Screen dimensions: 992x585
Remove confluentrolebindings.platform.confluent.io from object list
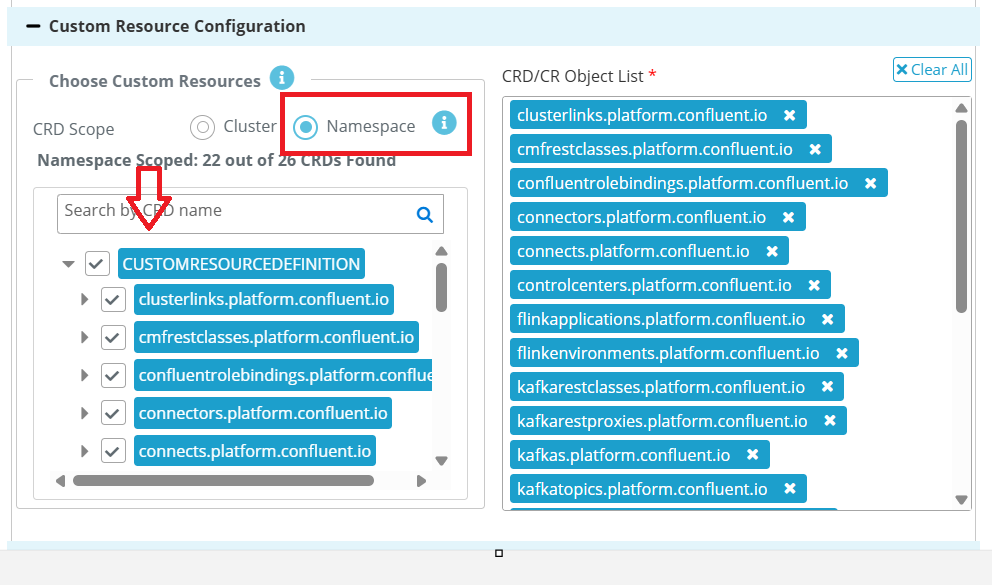tap(871, 183)
